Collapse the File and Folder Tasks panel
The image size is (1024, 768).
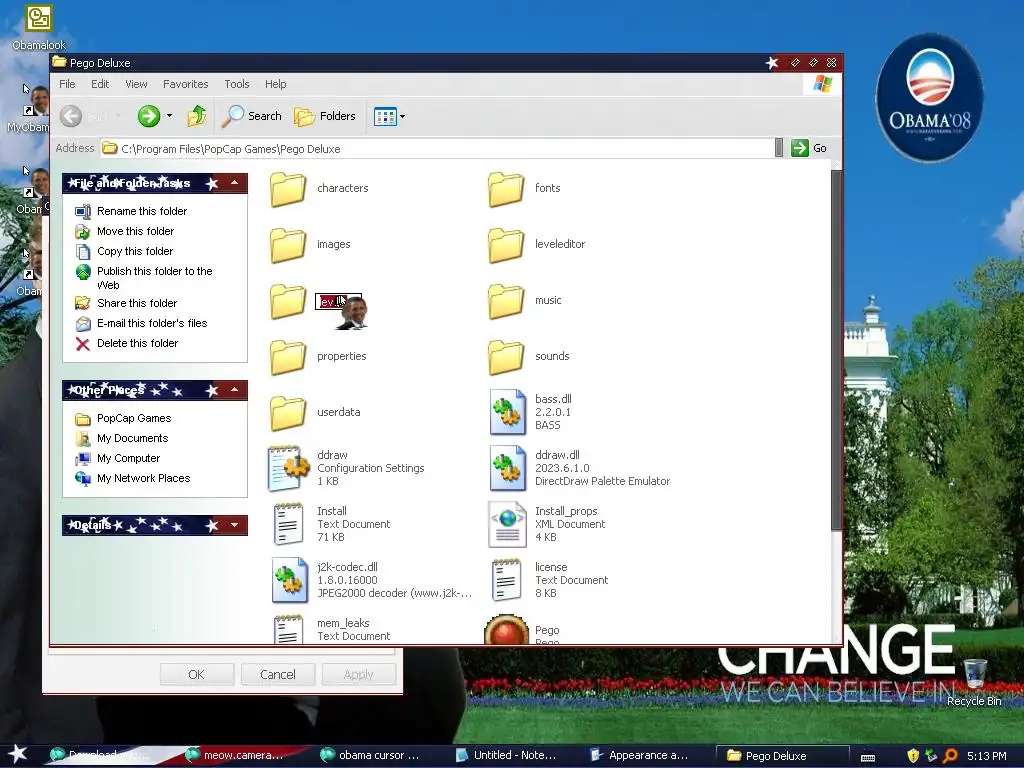pos(234,183)
